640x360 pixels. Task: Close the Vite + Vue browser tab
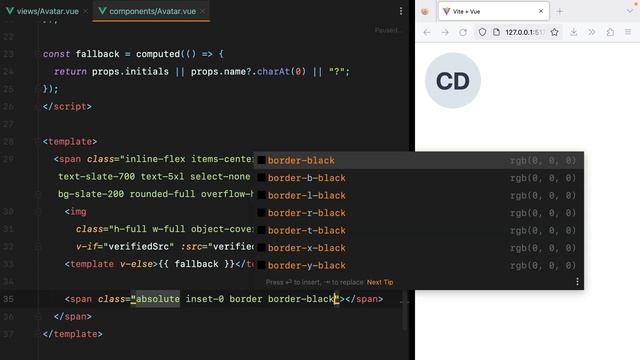pos(541,11)
